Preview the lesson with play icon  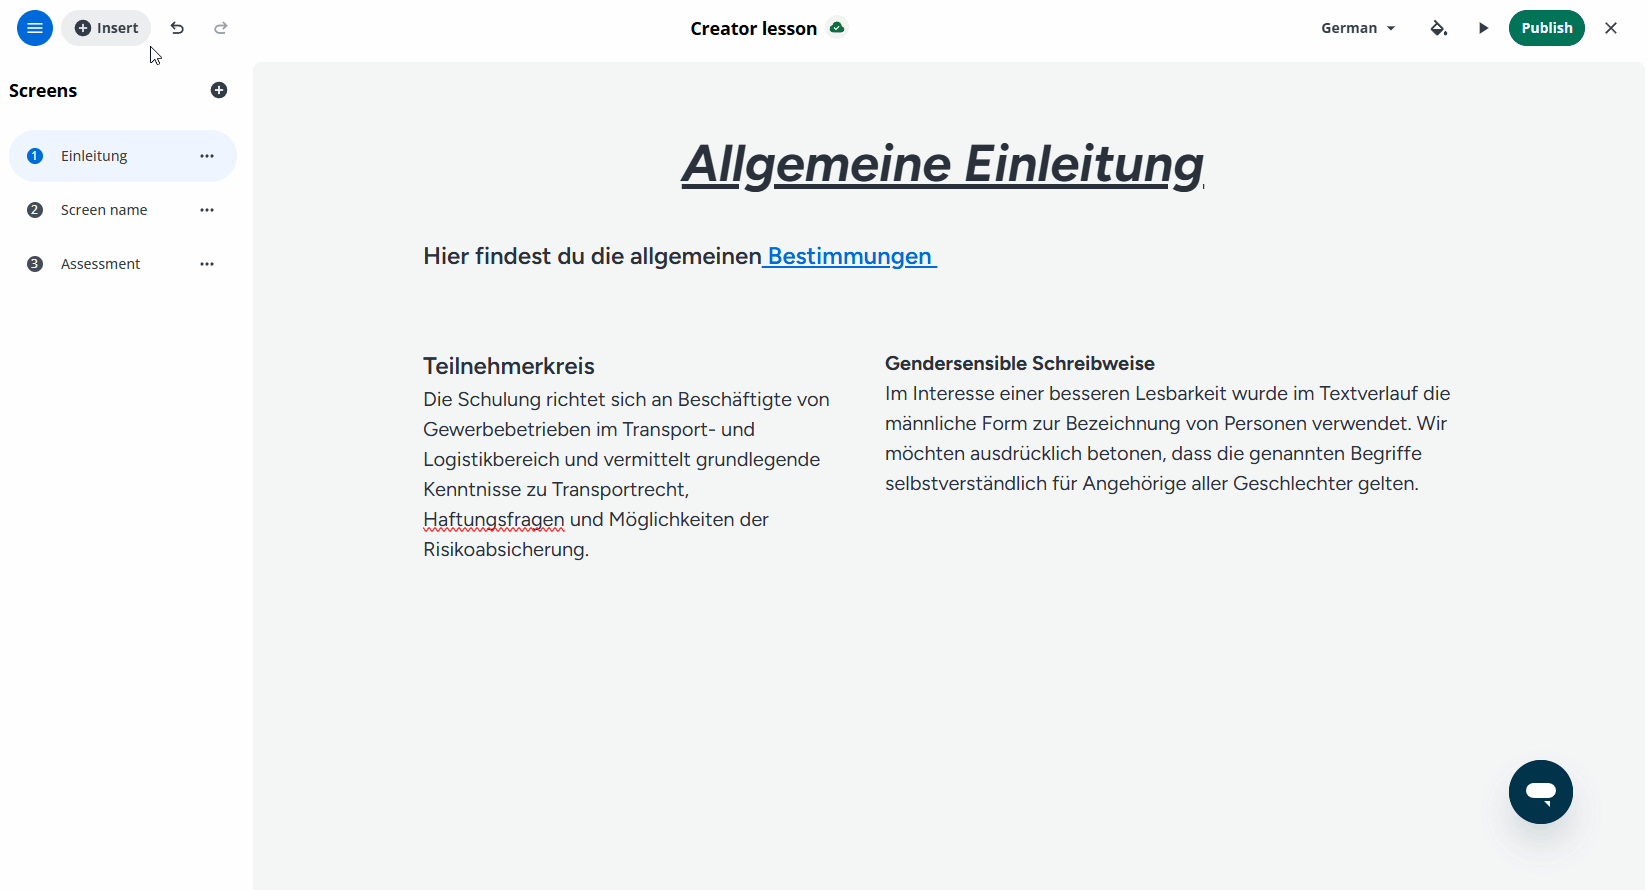(1484, 28)
